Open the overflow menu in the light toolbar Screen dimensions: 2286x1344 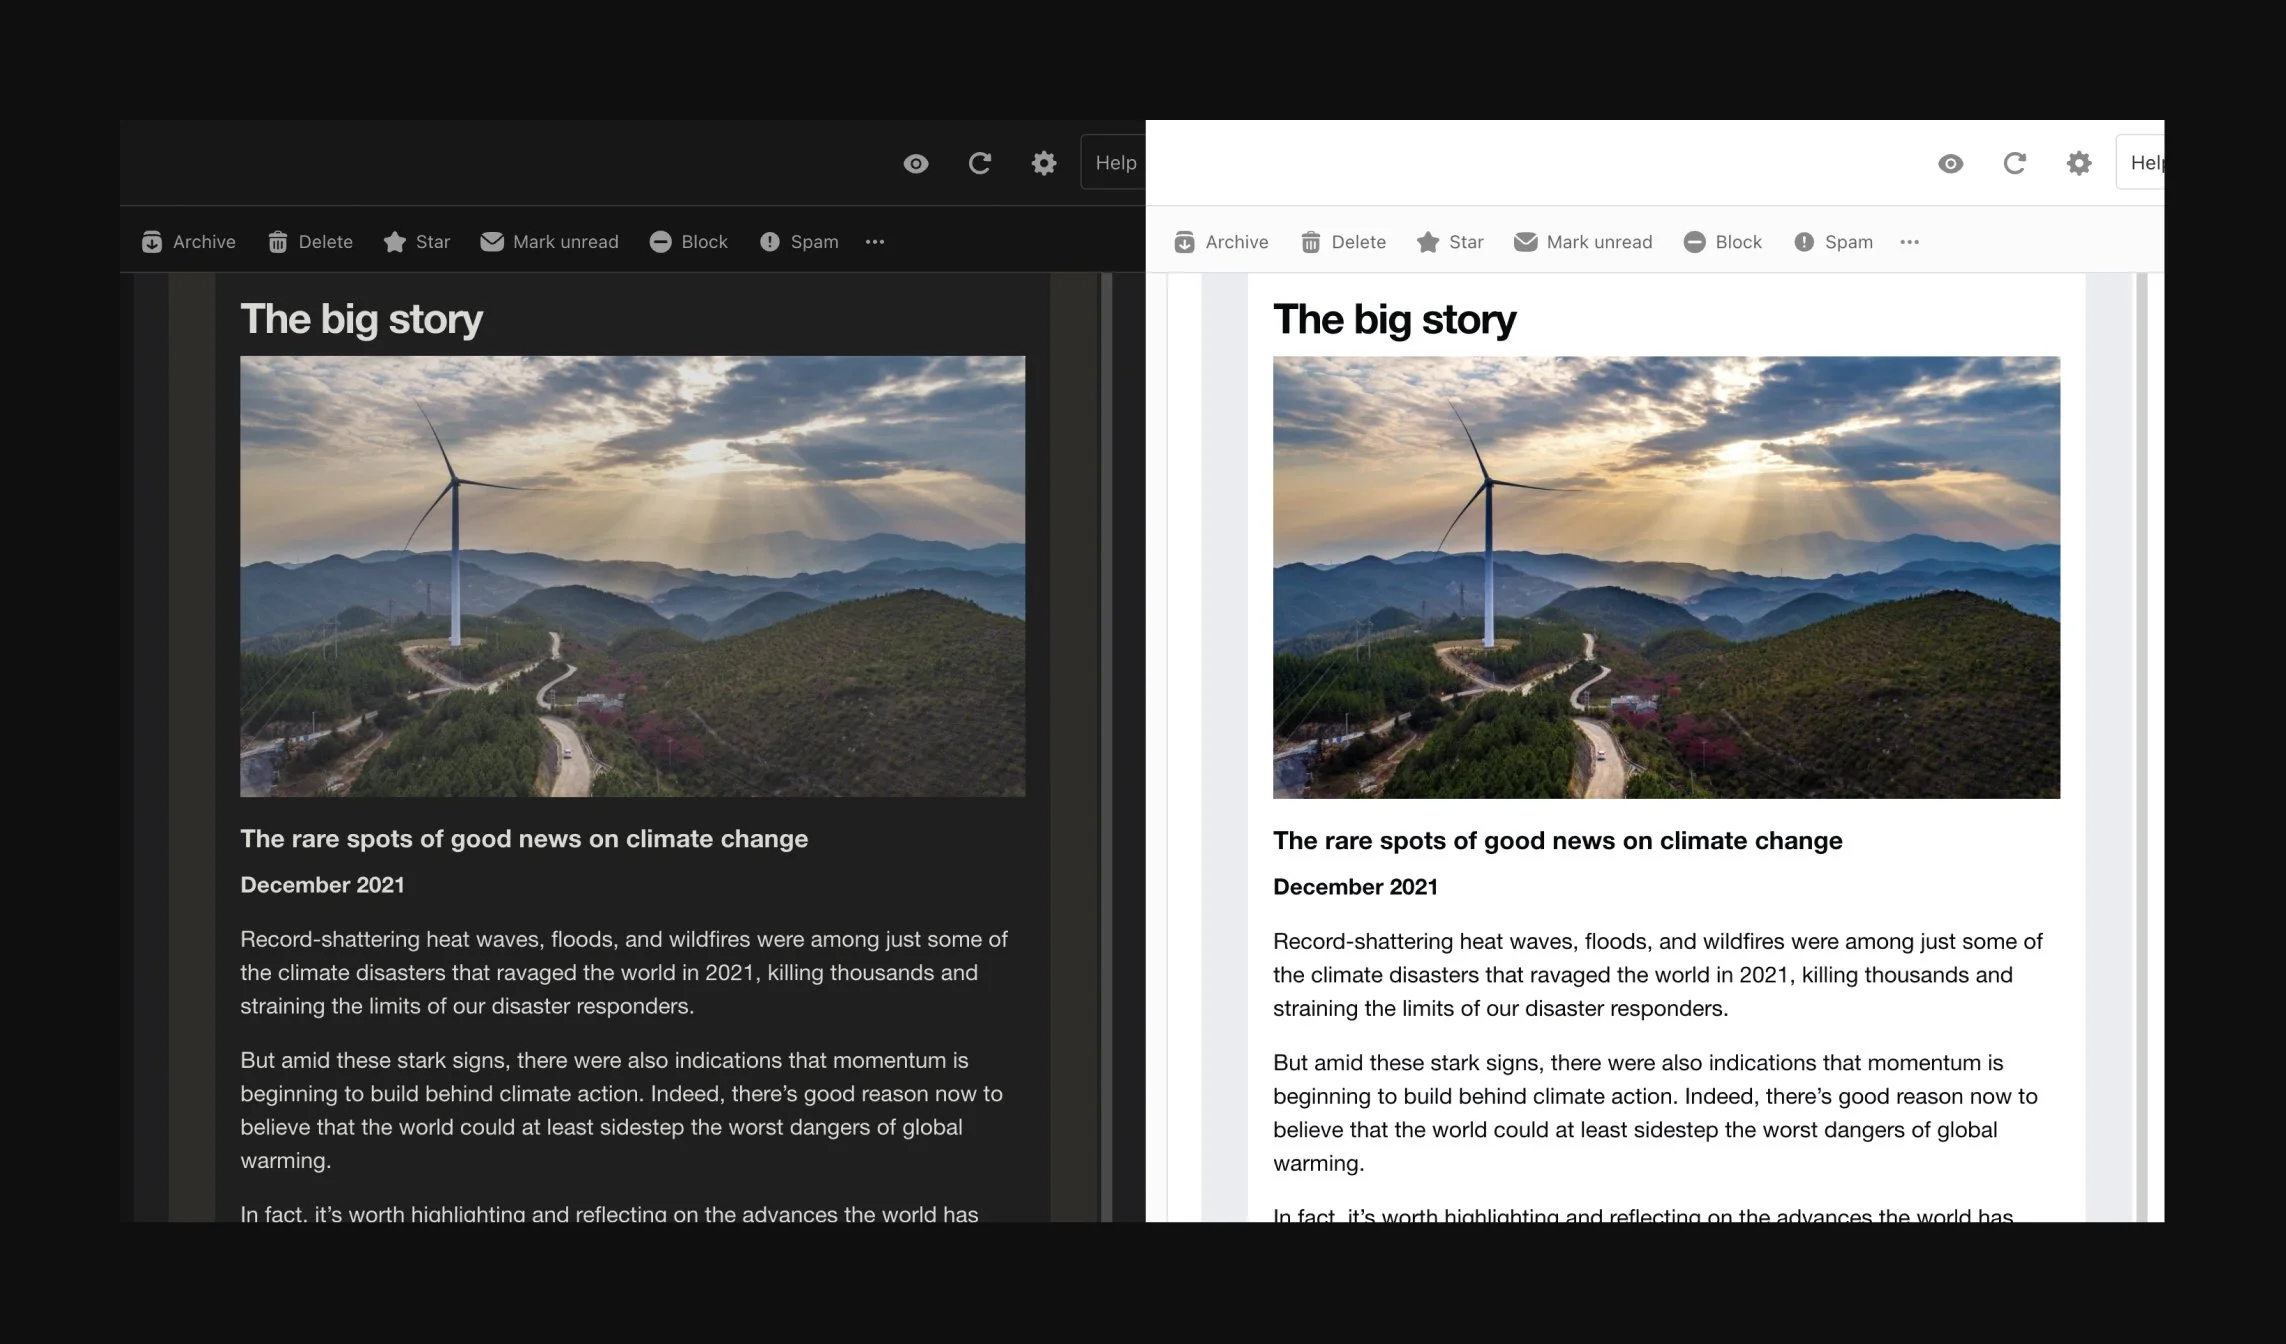(1909, 241)
